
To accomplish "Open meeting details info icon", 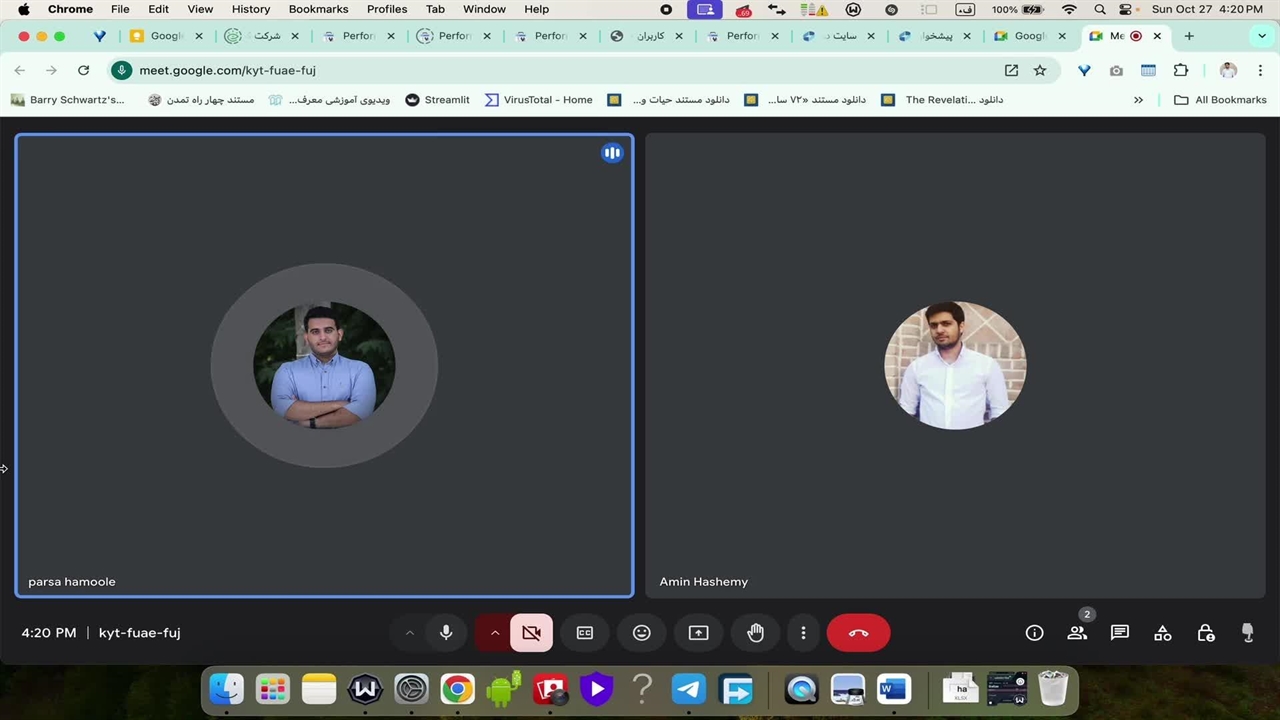I will click(x=1035, y=633).
